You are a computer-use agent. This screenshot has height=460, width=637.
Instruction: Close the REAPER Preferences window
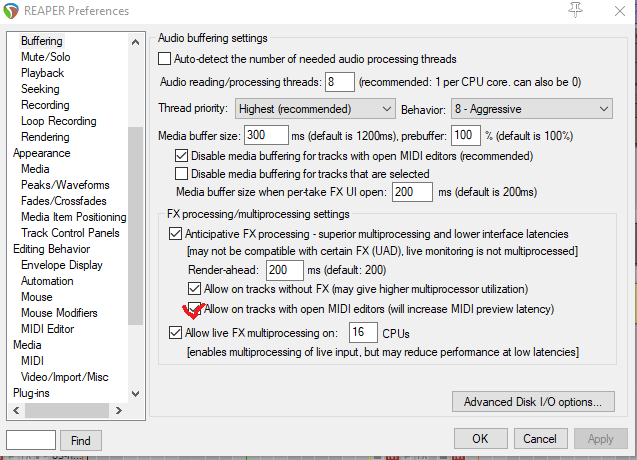[x=620, y=11]
